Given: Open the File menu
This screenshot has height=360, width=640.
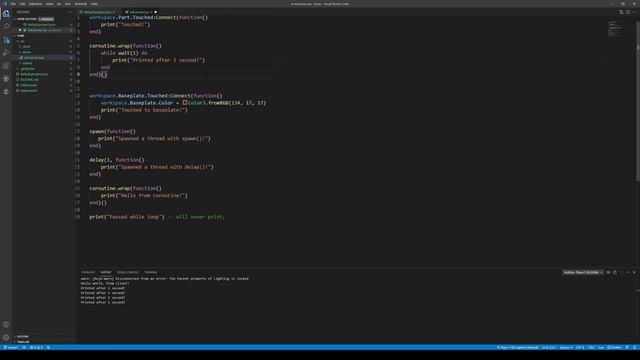Looking at the screenshot, I should click(13, 4).
